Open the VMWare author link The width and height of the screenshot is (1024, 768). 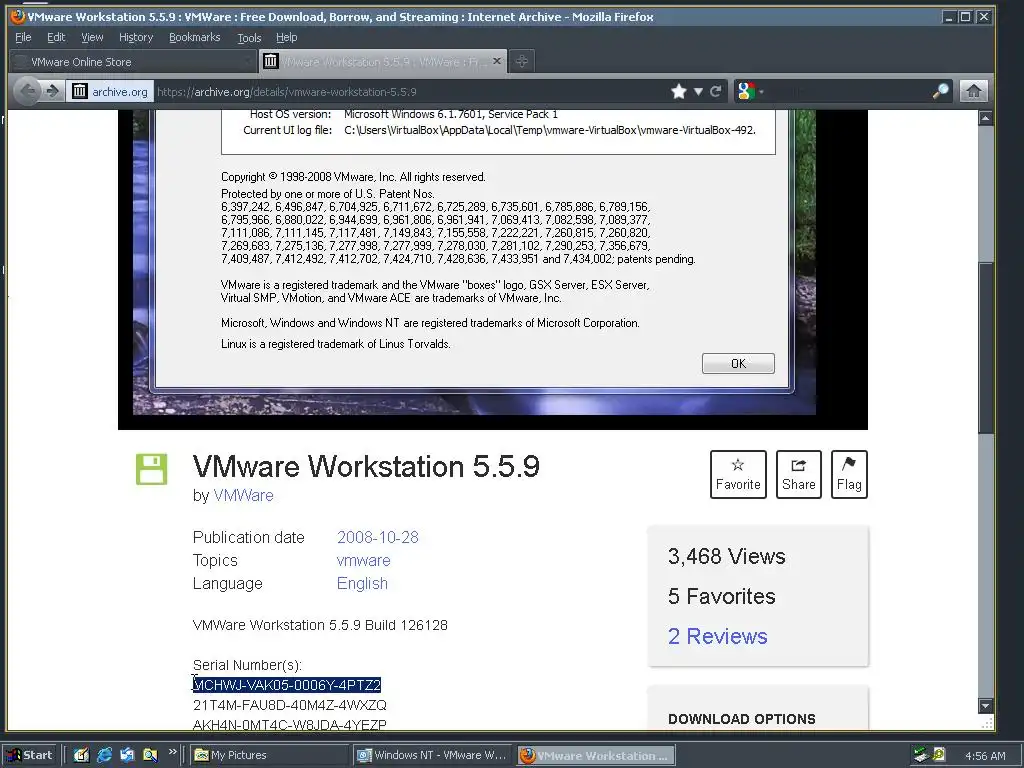[243, 496]
